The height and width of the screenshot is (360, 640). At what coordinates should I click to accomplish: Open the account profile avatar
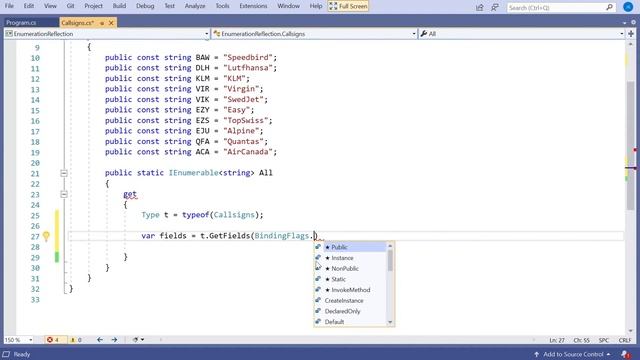point(628,7)
